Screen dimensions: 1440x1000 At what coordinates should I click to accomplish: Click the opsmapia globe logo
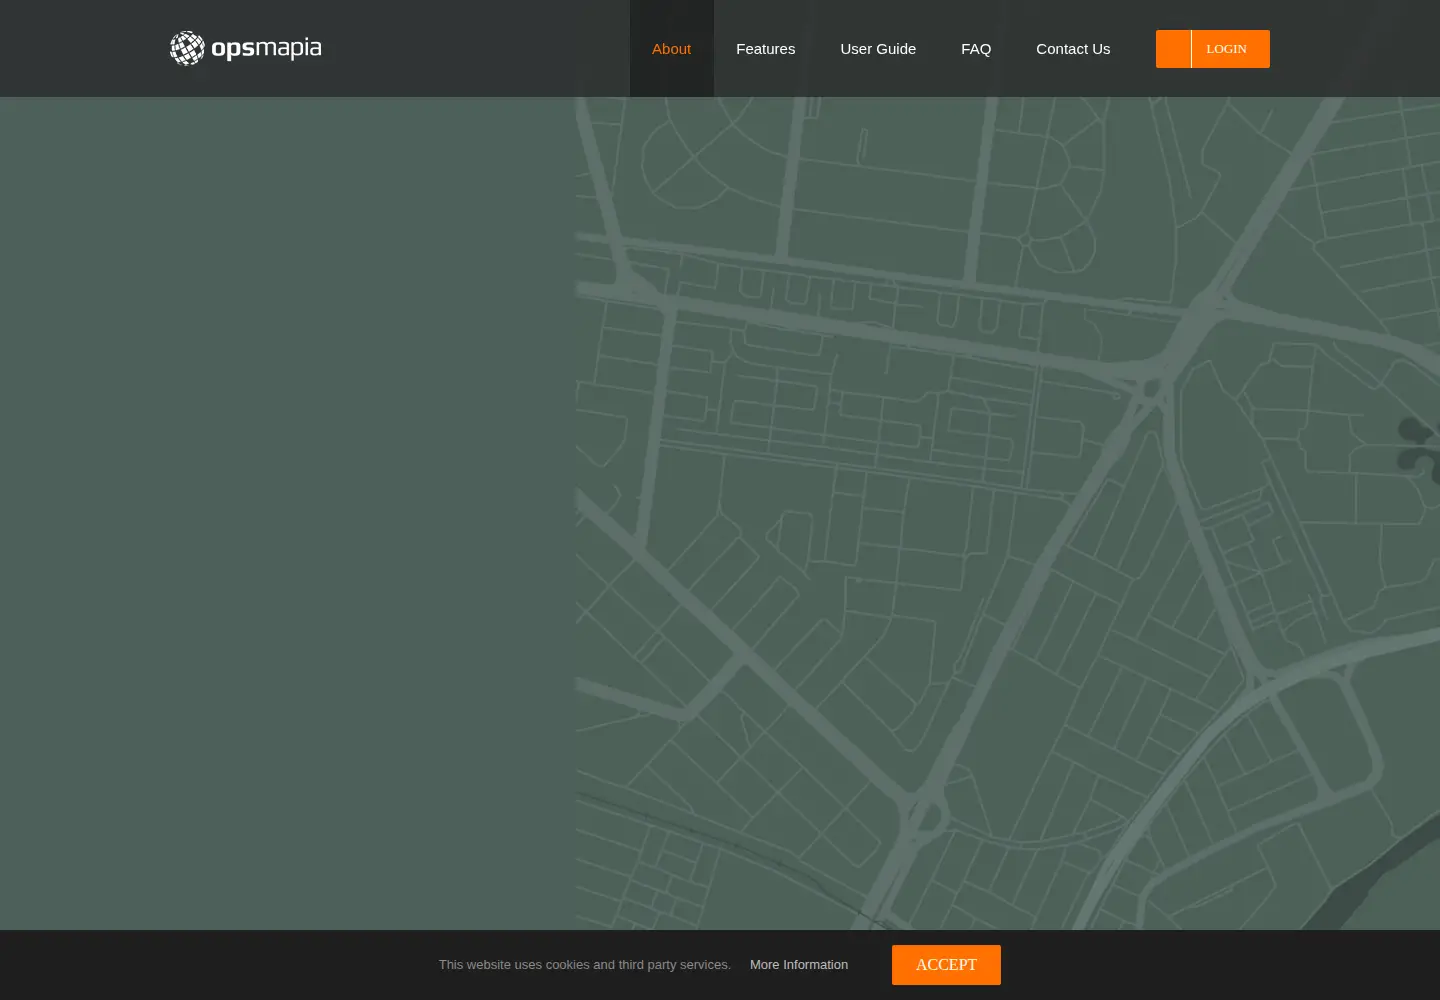click(246, 48)
